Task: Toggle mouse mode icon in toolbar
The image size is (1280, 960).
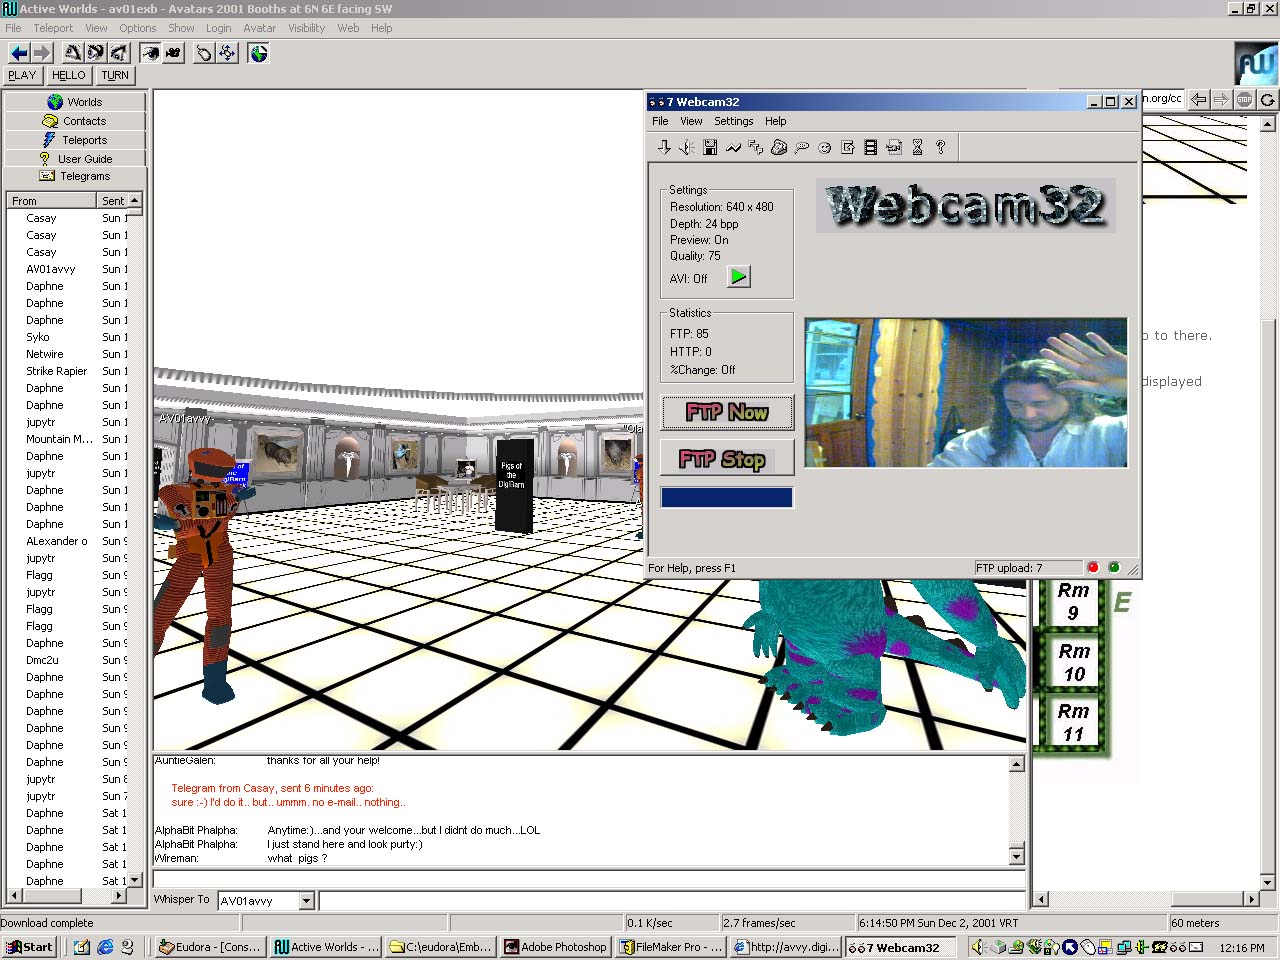Action: tap(204, 53)
